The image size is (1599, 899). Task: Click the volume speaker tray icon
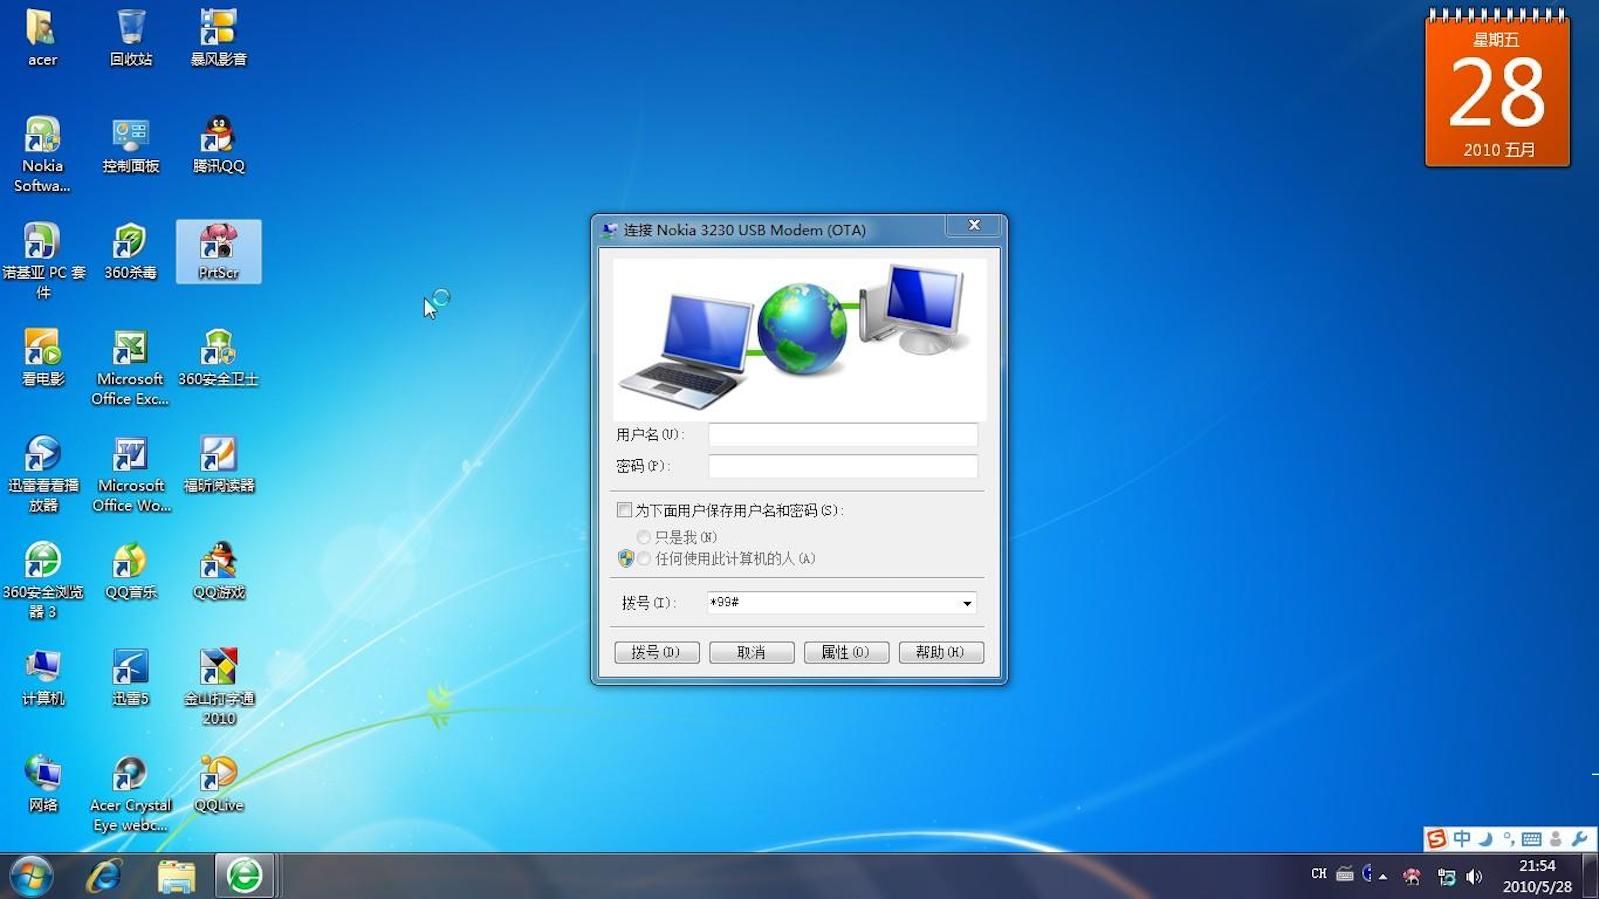[x=1474, y=877]
